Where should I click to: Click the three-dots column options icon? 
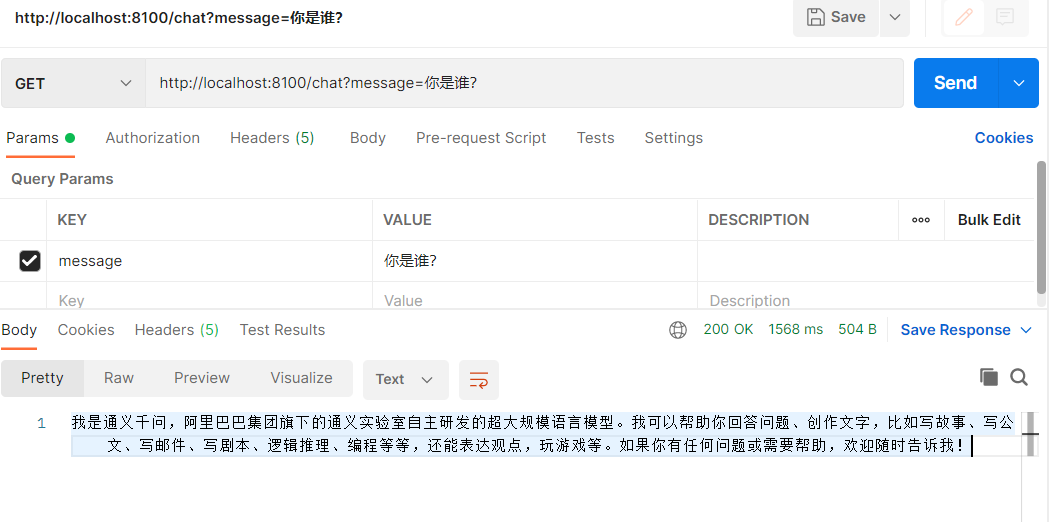coord(921,220)
